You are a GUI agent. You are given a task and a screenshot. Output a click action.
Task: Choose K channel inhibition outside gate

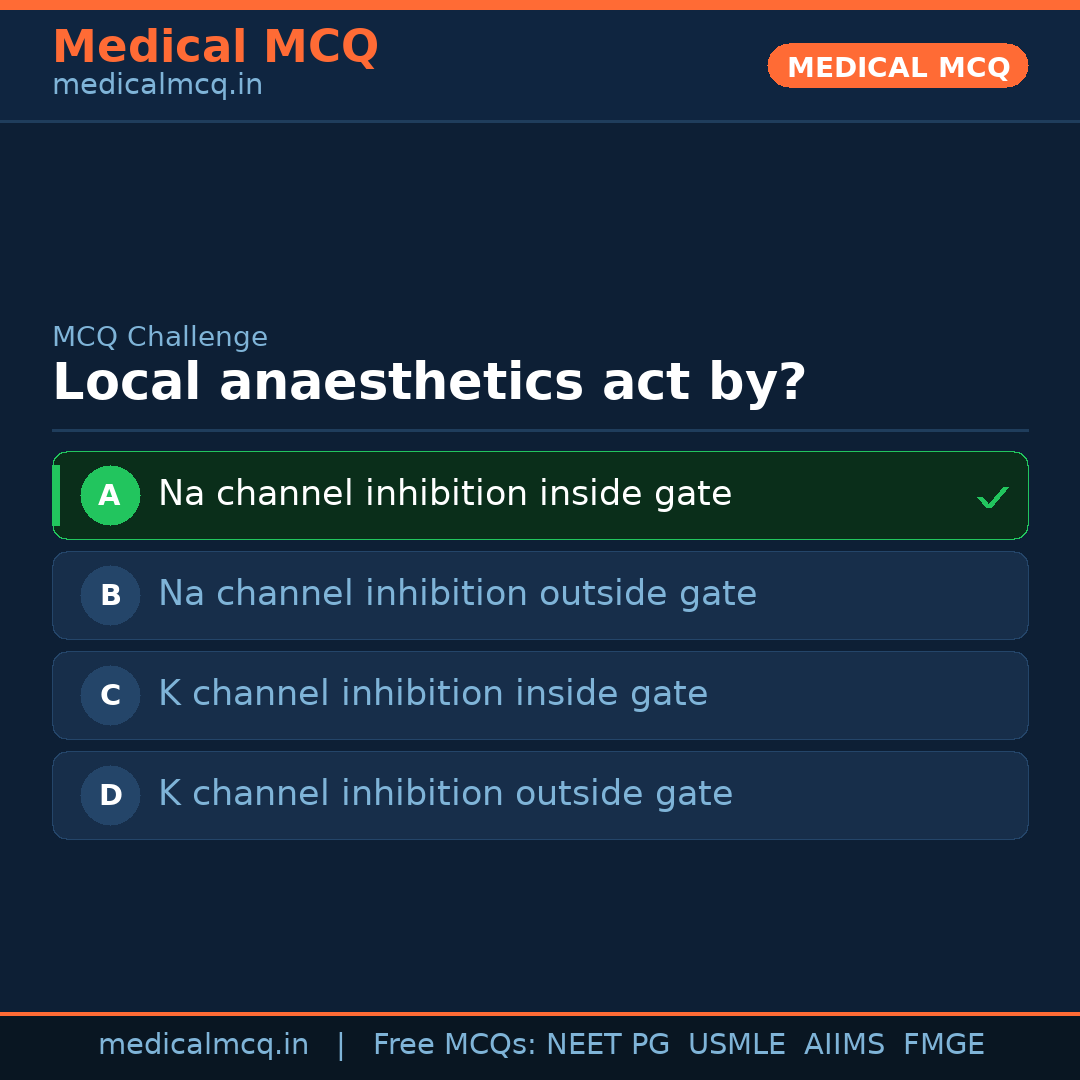click(445, 794)
